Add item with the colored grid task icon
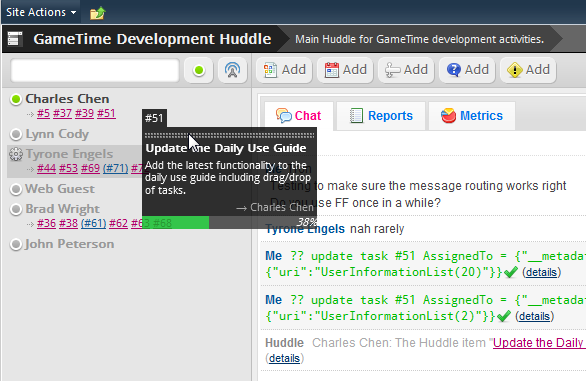This screenshot has height=381, width=586. pos(284,70)
